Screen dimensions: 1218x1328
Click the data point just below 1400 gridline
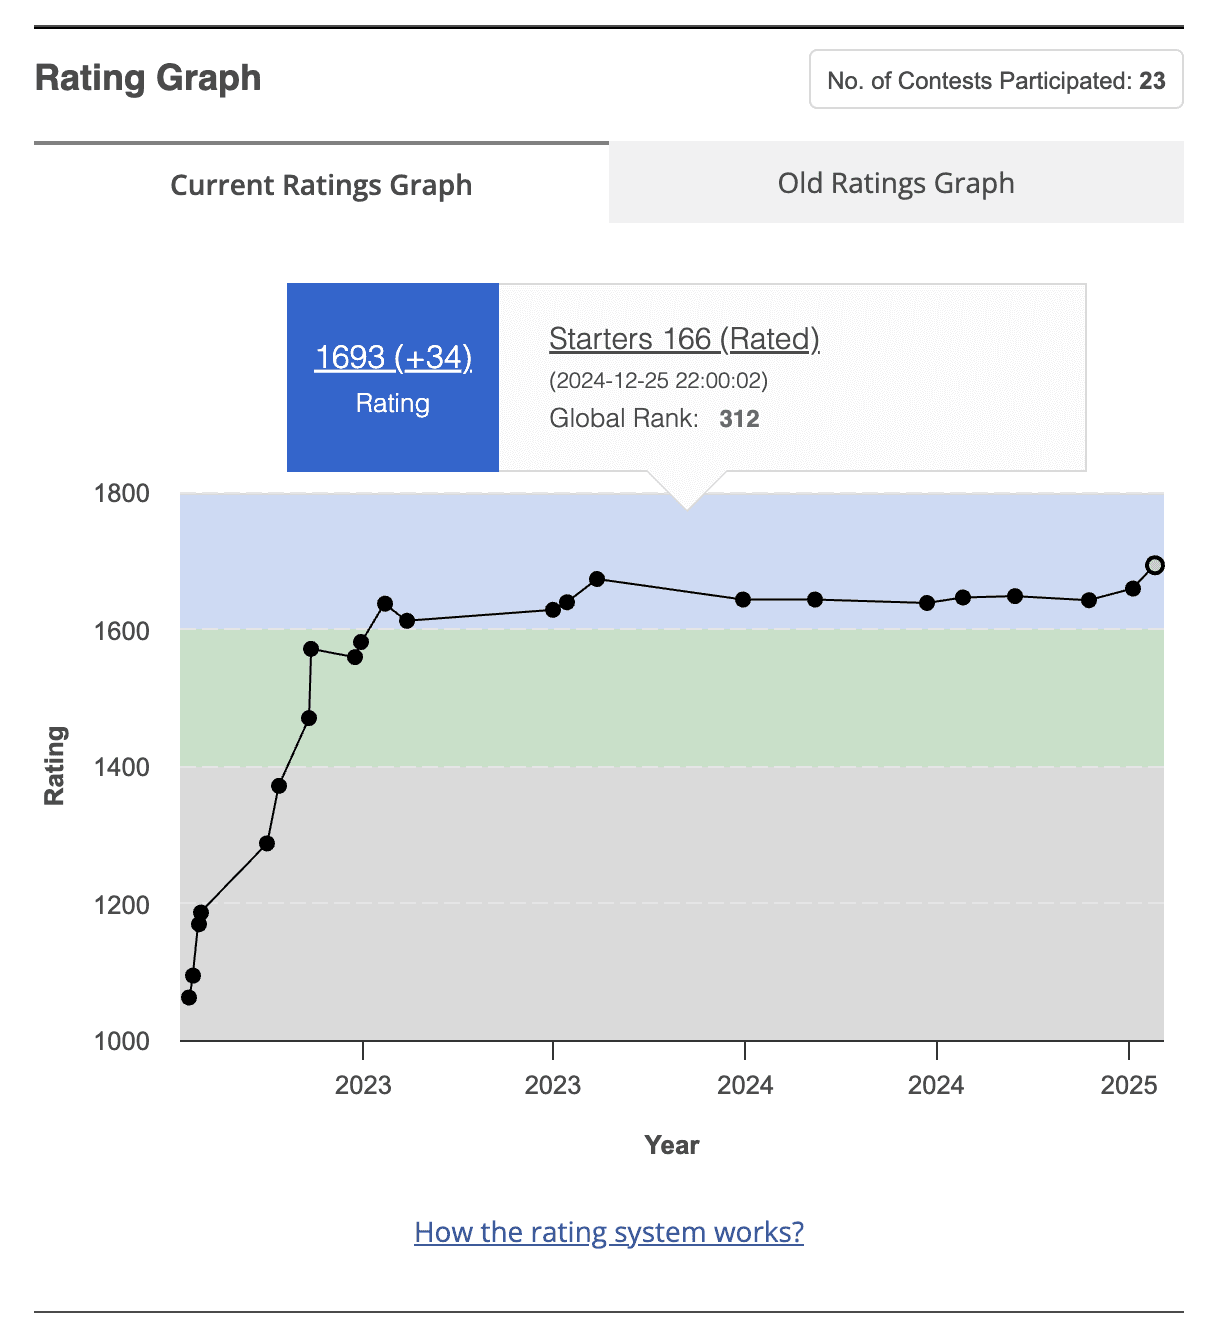[279, 786]
